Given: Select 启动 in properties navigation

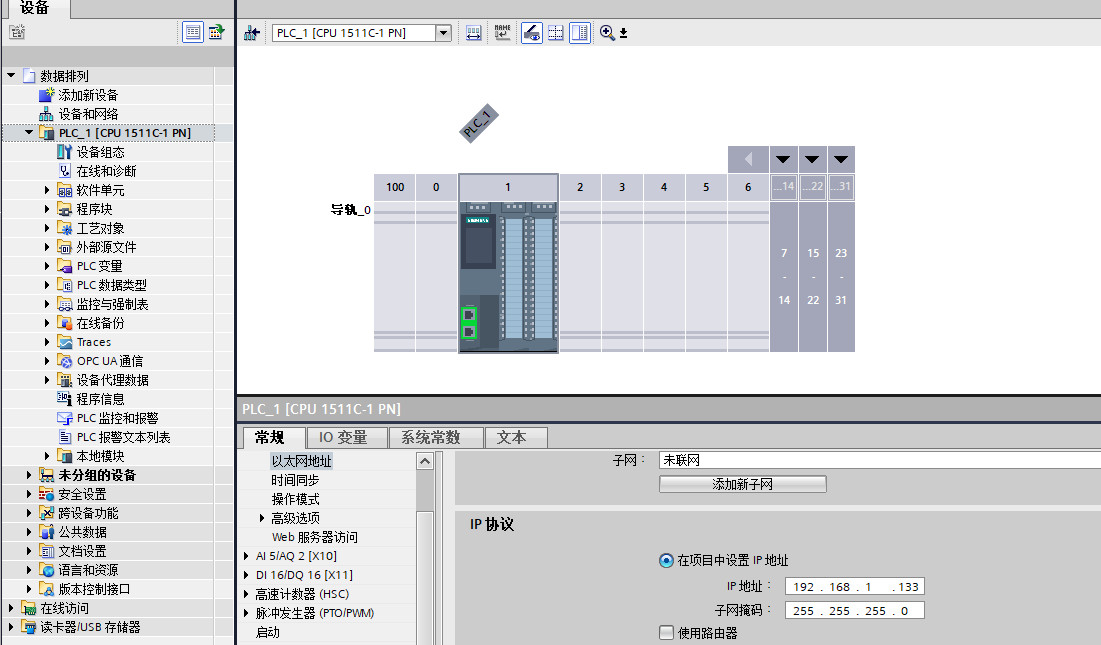Looking at the screenshot, I should coord(268,632).
